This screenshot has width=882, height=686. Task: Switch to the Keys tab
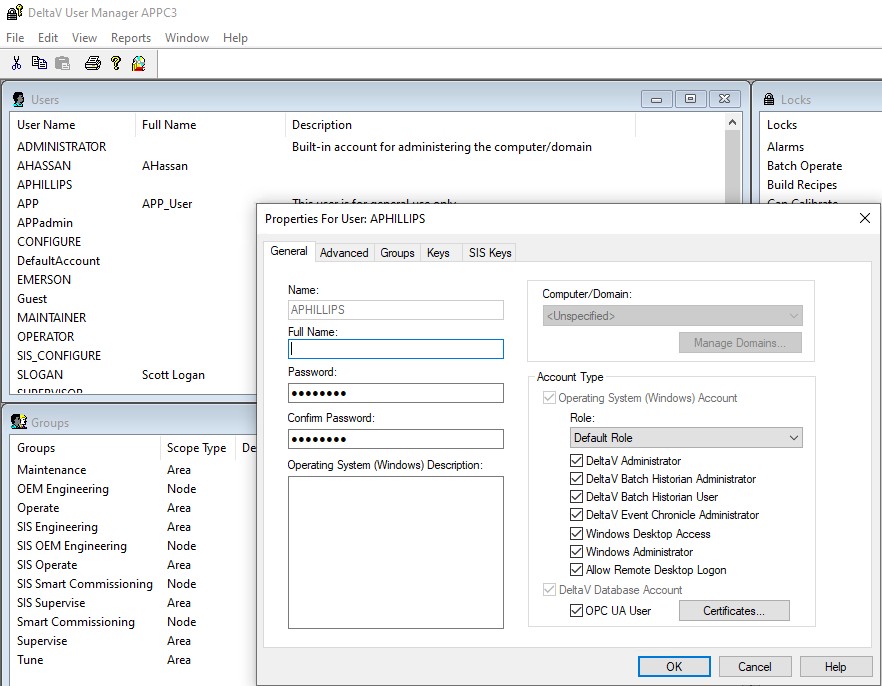[x=438, y=253]
